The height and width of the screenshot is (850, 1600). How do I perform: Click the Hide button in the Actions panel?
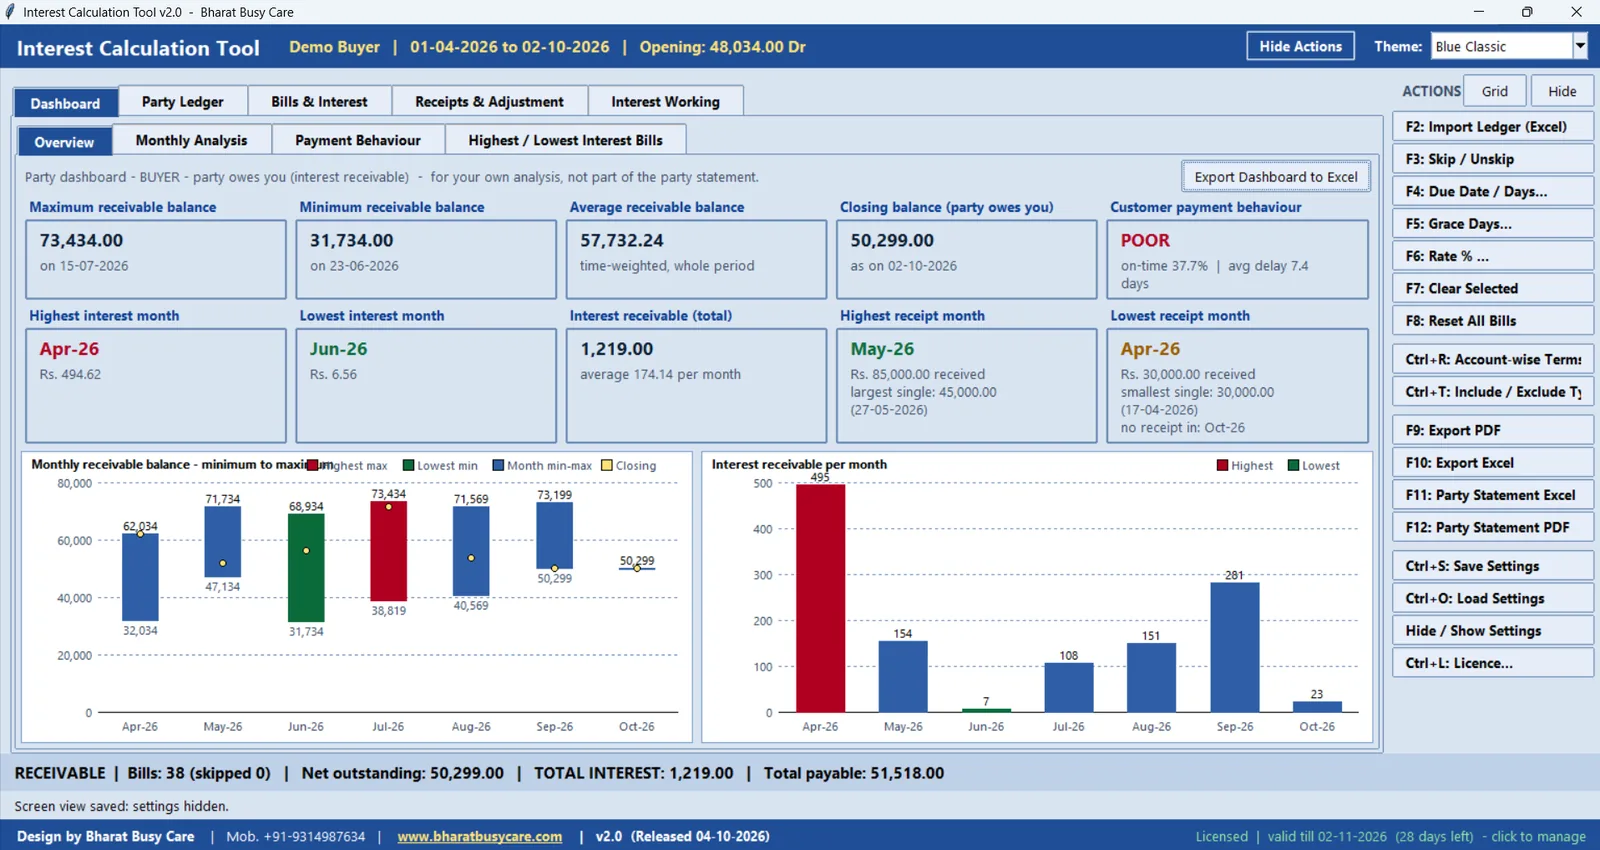(1562, 91)
